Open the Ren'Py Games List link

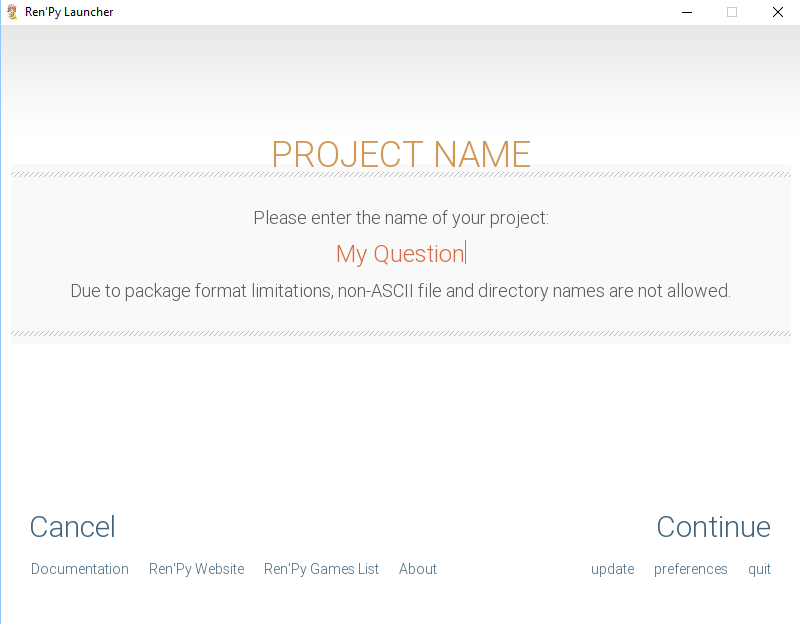(321, 569)
